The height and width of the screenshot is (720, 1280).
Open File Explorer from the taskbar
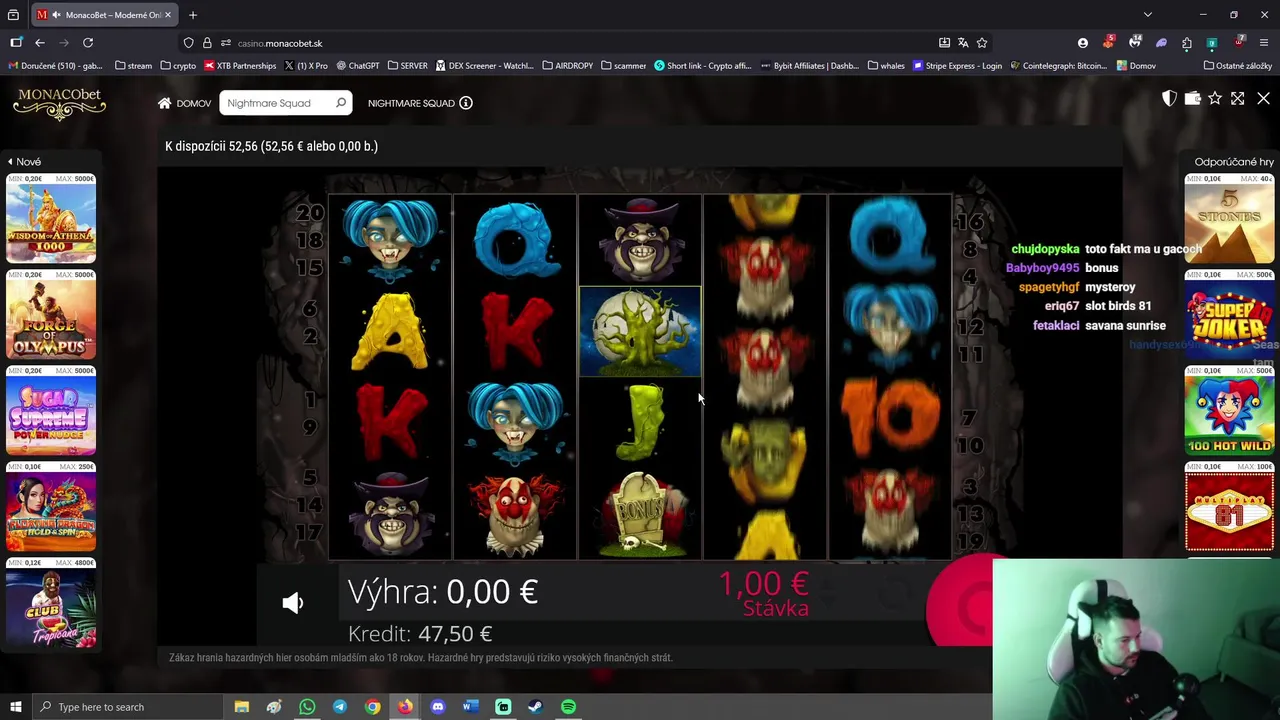[x=242, y=707]
